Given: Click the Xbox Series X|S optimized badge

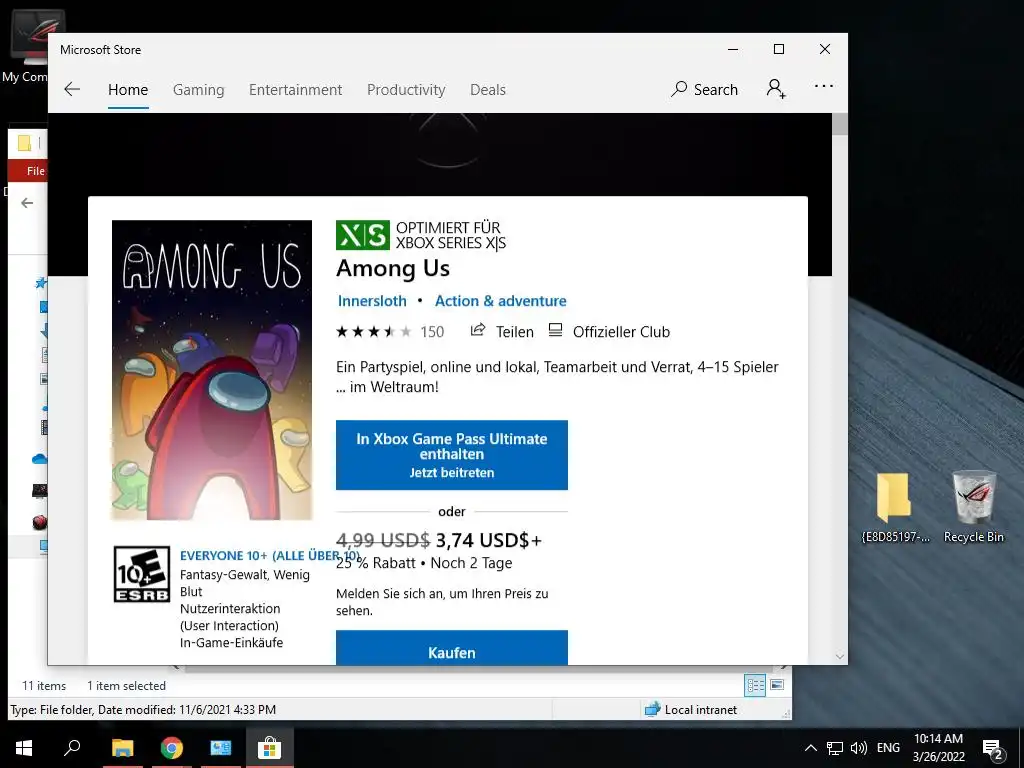Looking at the screenshot, I should coord(421,235).
